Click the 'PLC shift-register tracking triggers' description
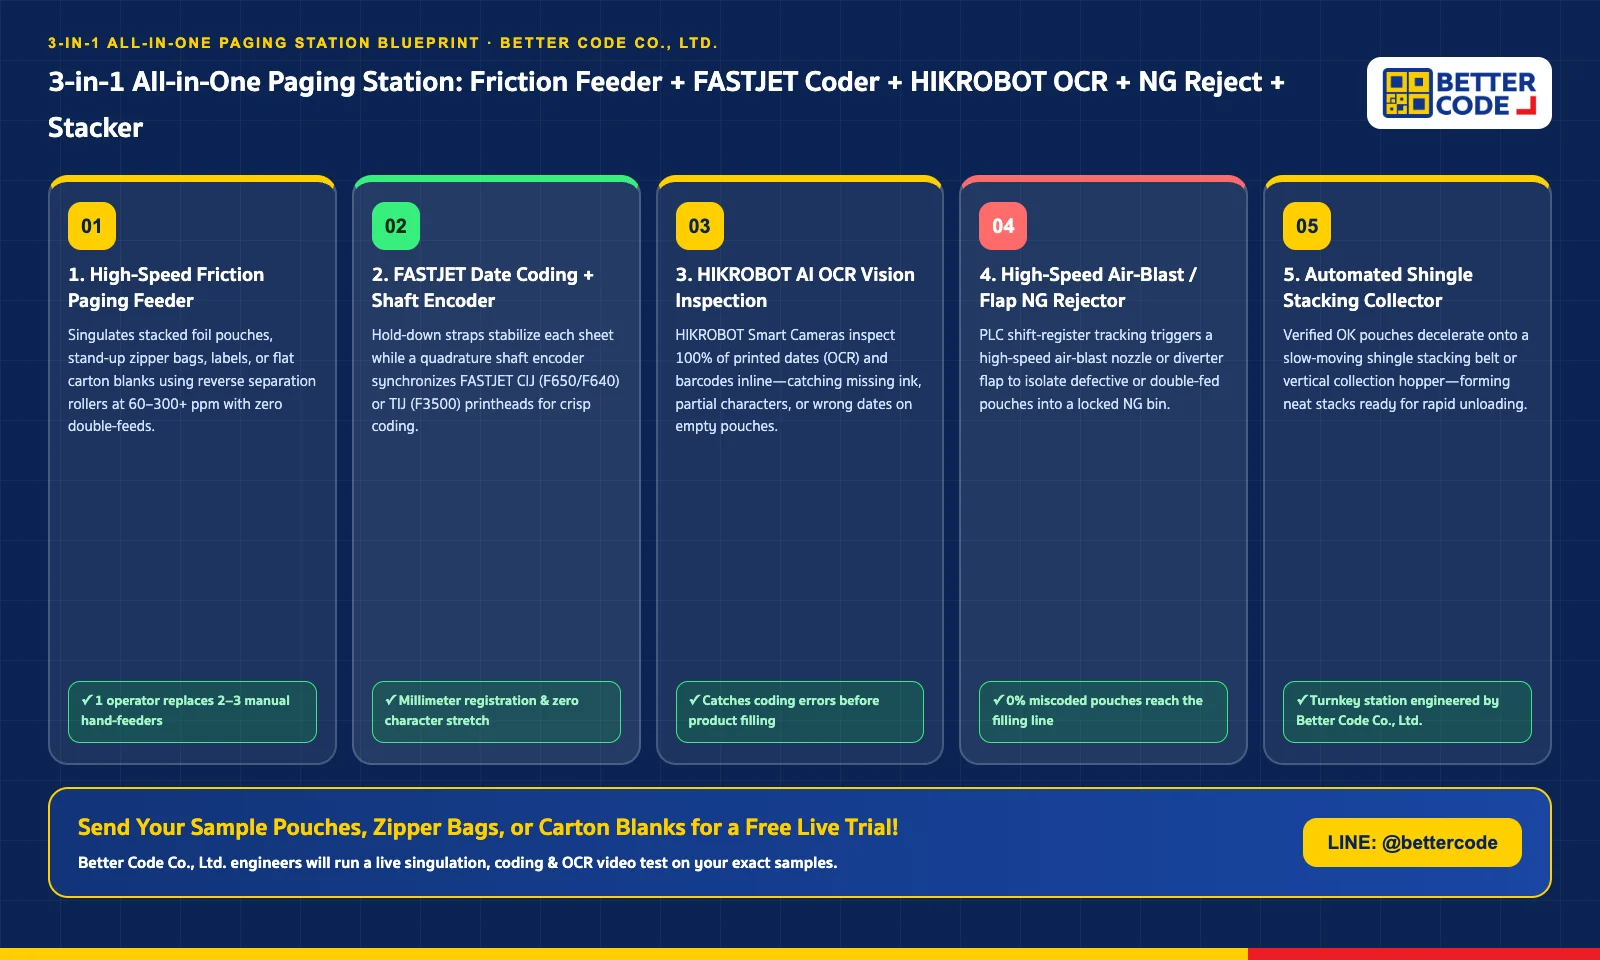The image size is (1600, 960). pyautogui.click(x=1102, y=369)
